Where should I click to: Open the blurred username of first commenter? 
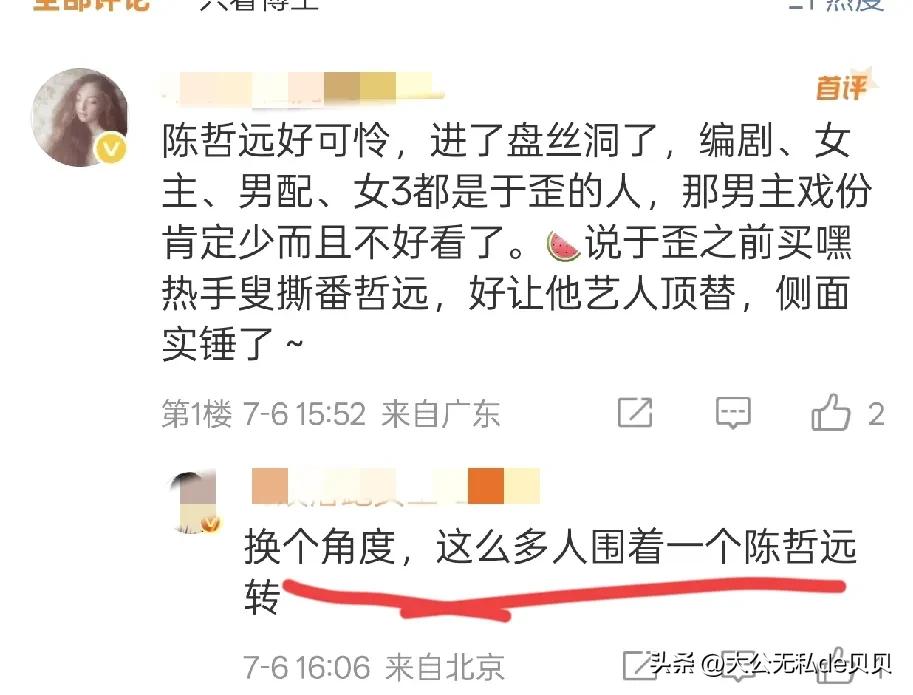pyautogui.click(x=303, y=88)
